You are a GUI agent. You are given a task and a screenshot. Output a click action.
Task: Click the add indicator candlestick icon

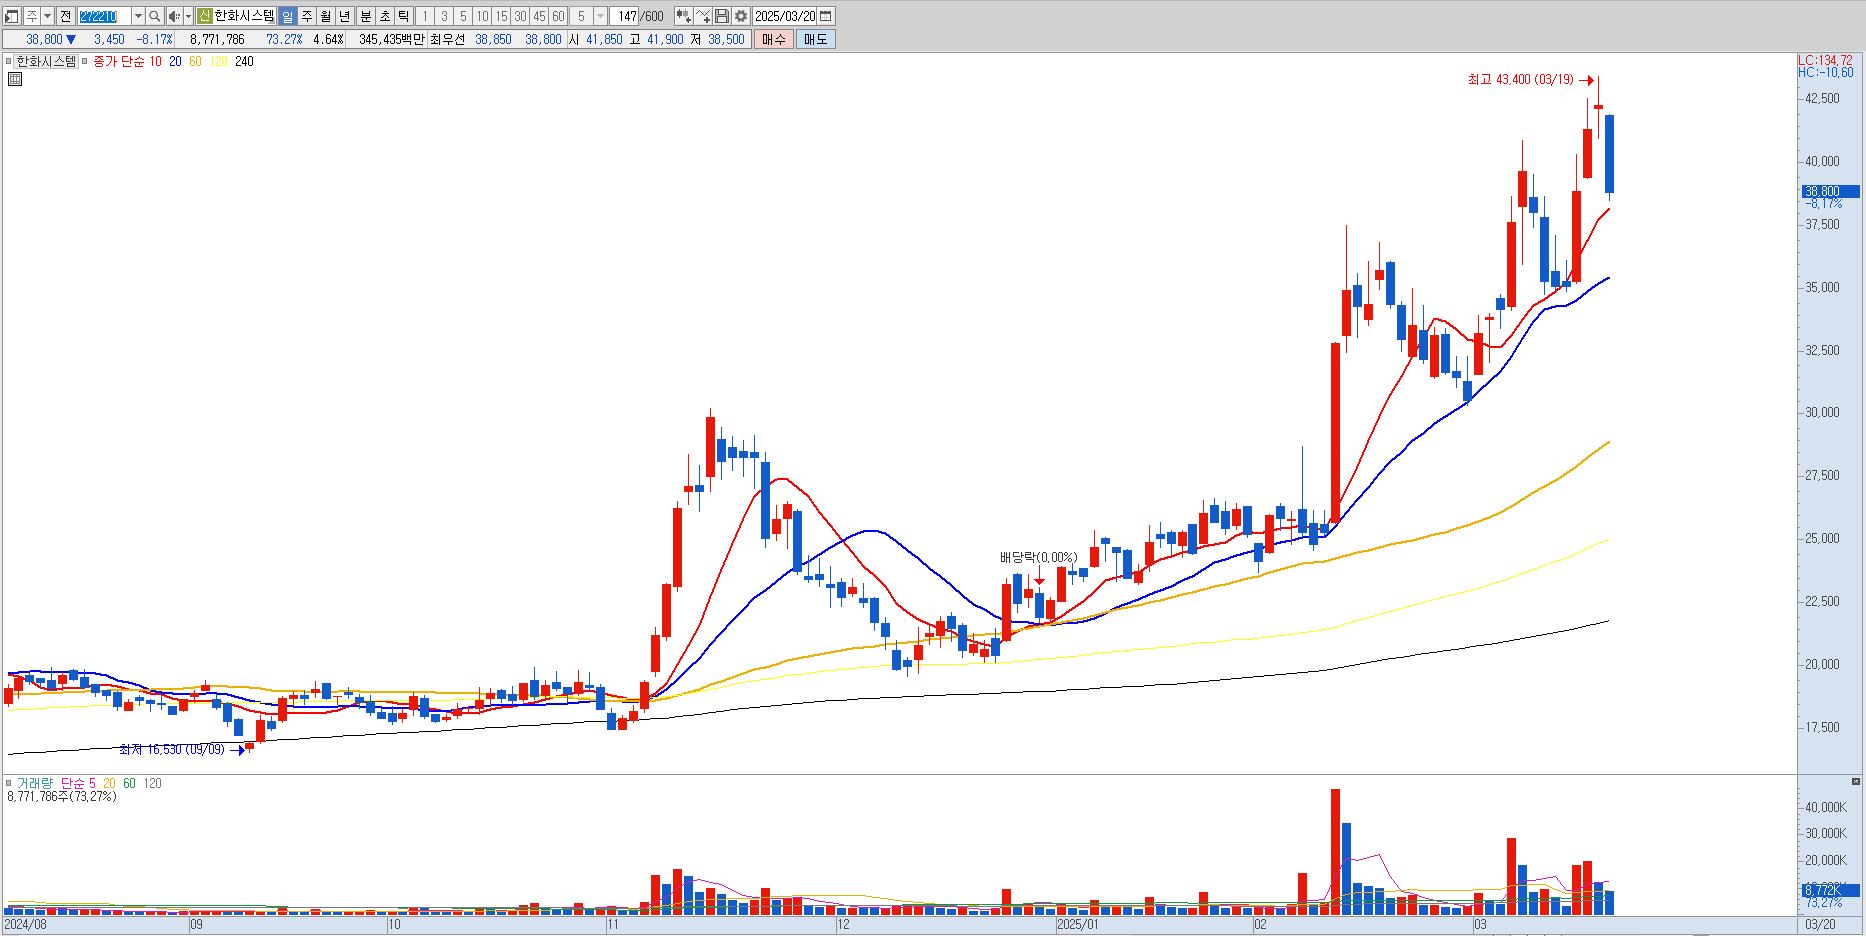pos(683,16)
